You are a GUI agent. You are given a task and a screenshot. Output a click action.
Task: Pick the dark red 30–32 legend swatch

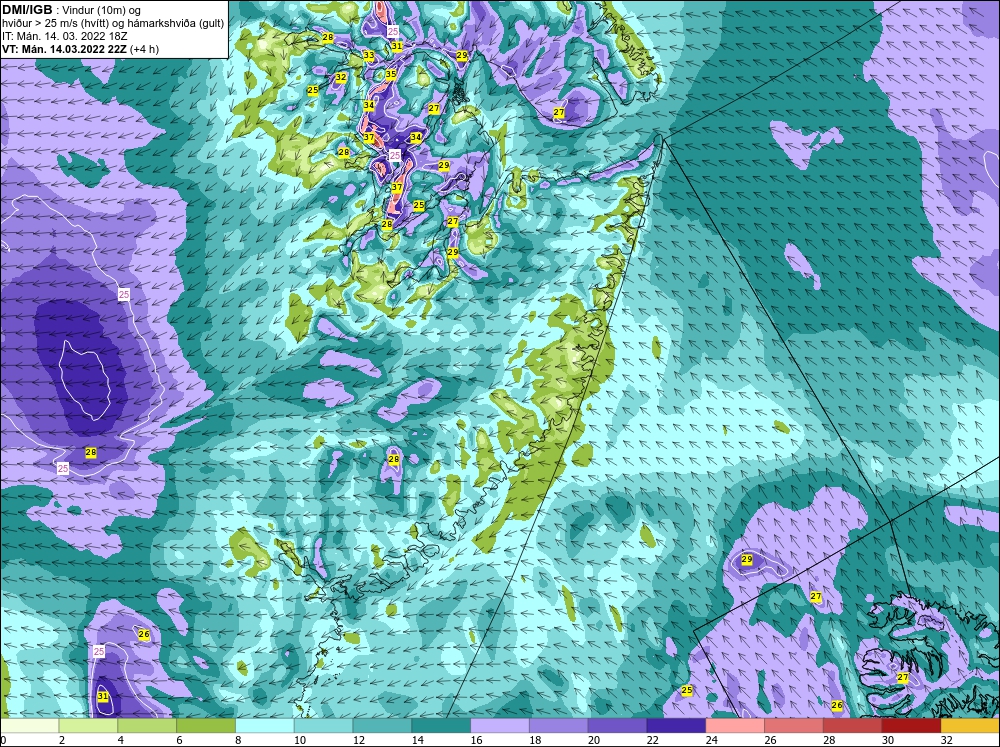[x=911, y=725]
